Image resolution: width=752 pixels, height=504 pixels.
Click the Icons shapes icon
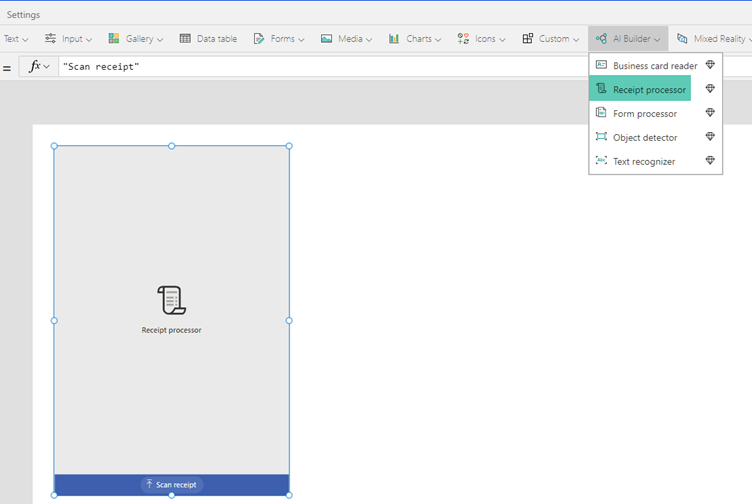coord(463,38)
